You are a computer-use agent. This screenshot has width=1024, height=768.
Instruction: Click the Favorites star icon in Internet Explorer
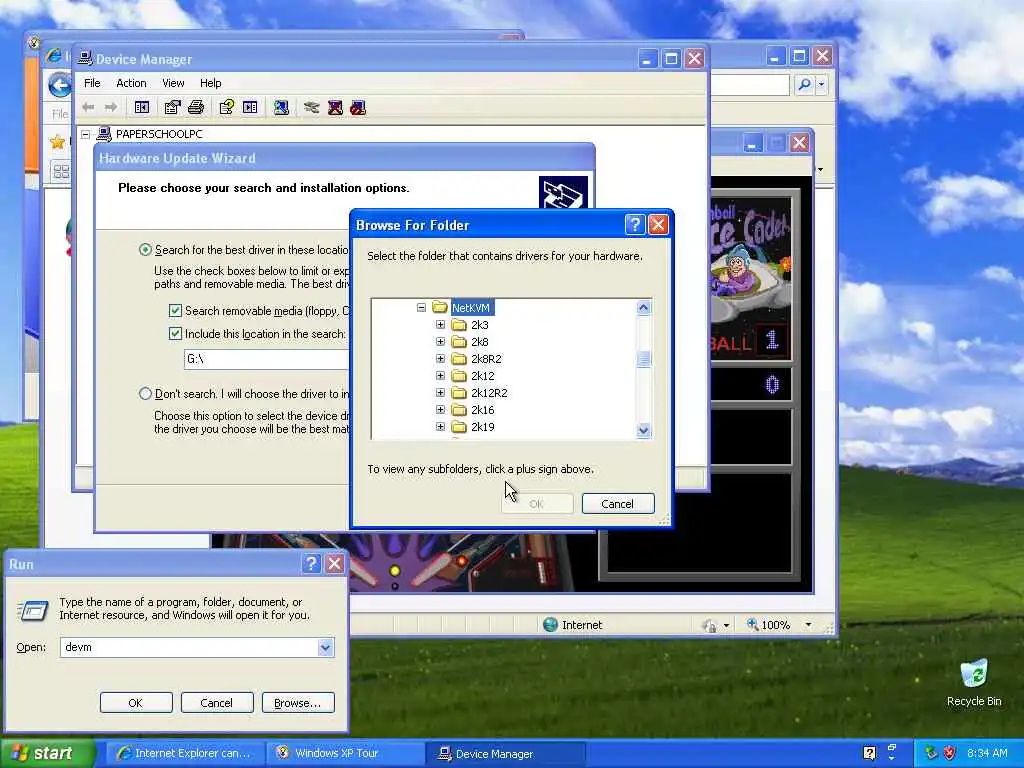pyautogui.click(x=57, y=142)
